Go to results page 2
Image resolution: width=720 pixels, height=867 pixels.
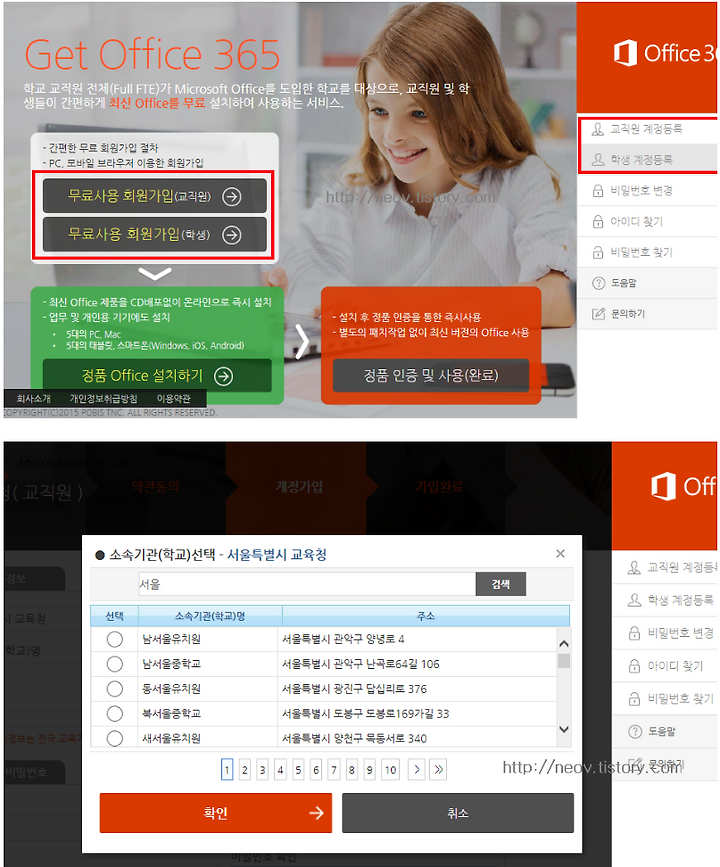[245, 770]
